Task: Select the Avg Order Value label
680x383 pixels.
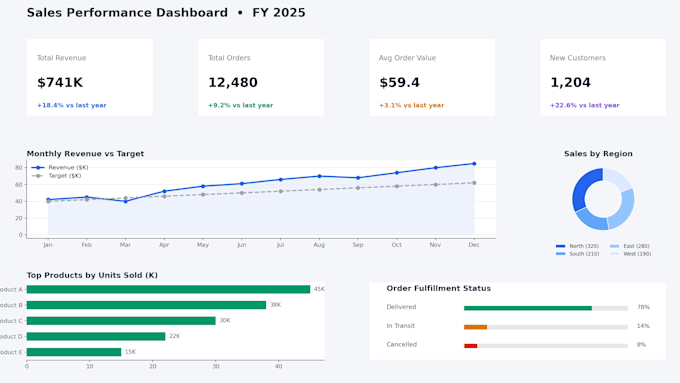Action: (407, 58)
